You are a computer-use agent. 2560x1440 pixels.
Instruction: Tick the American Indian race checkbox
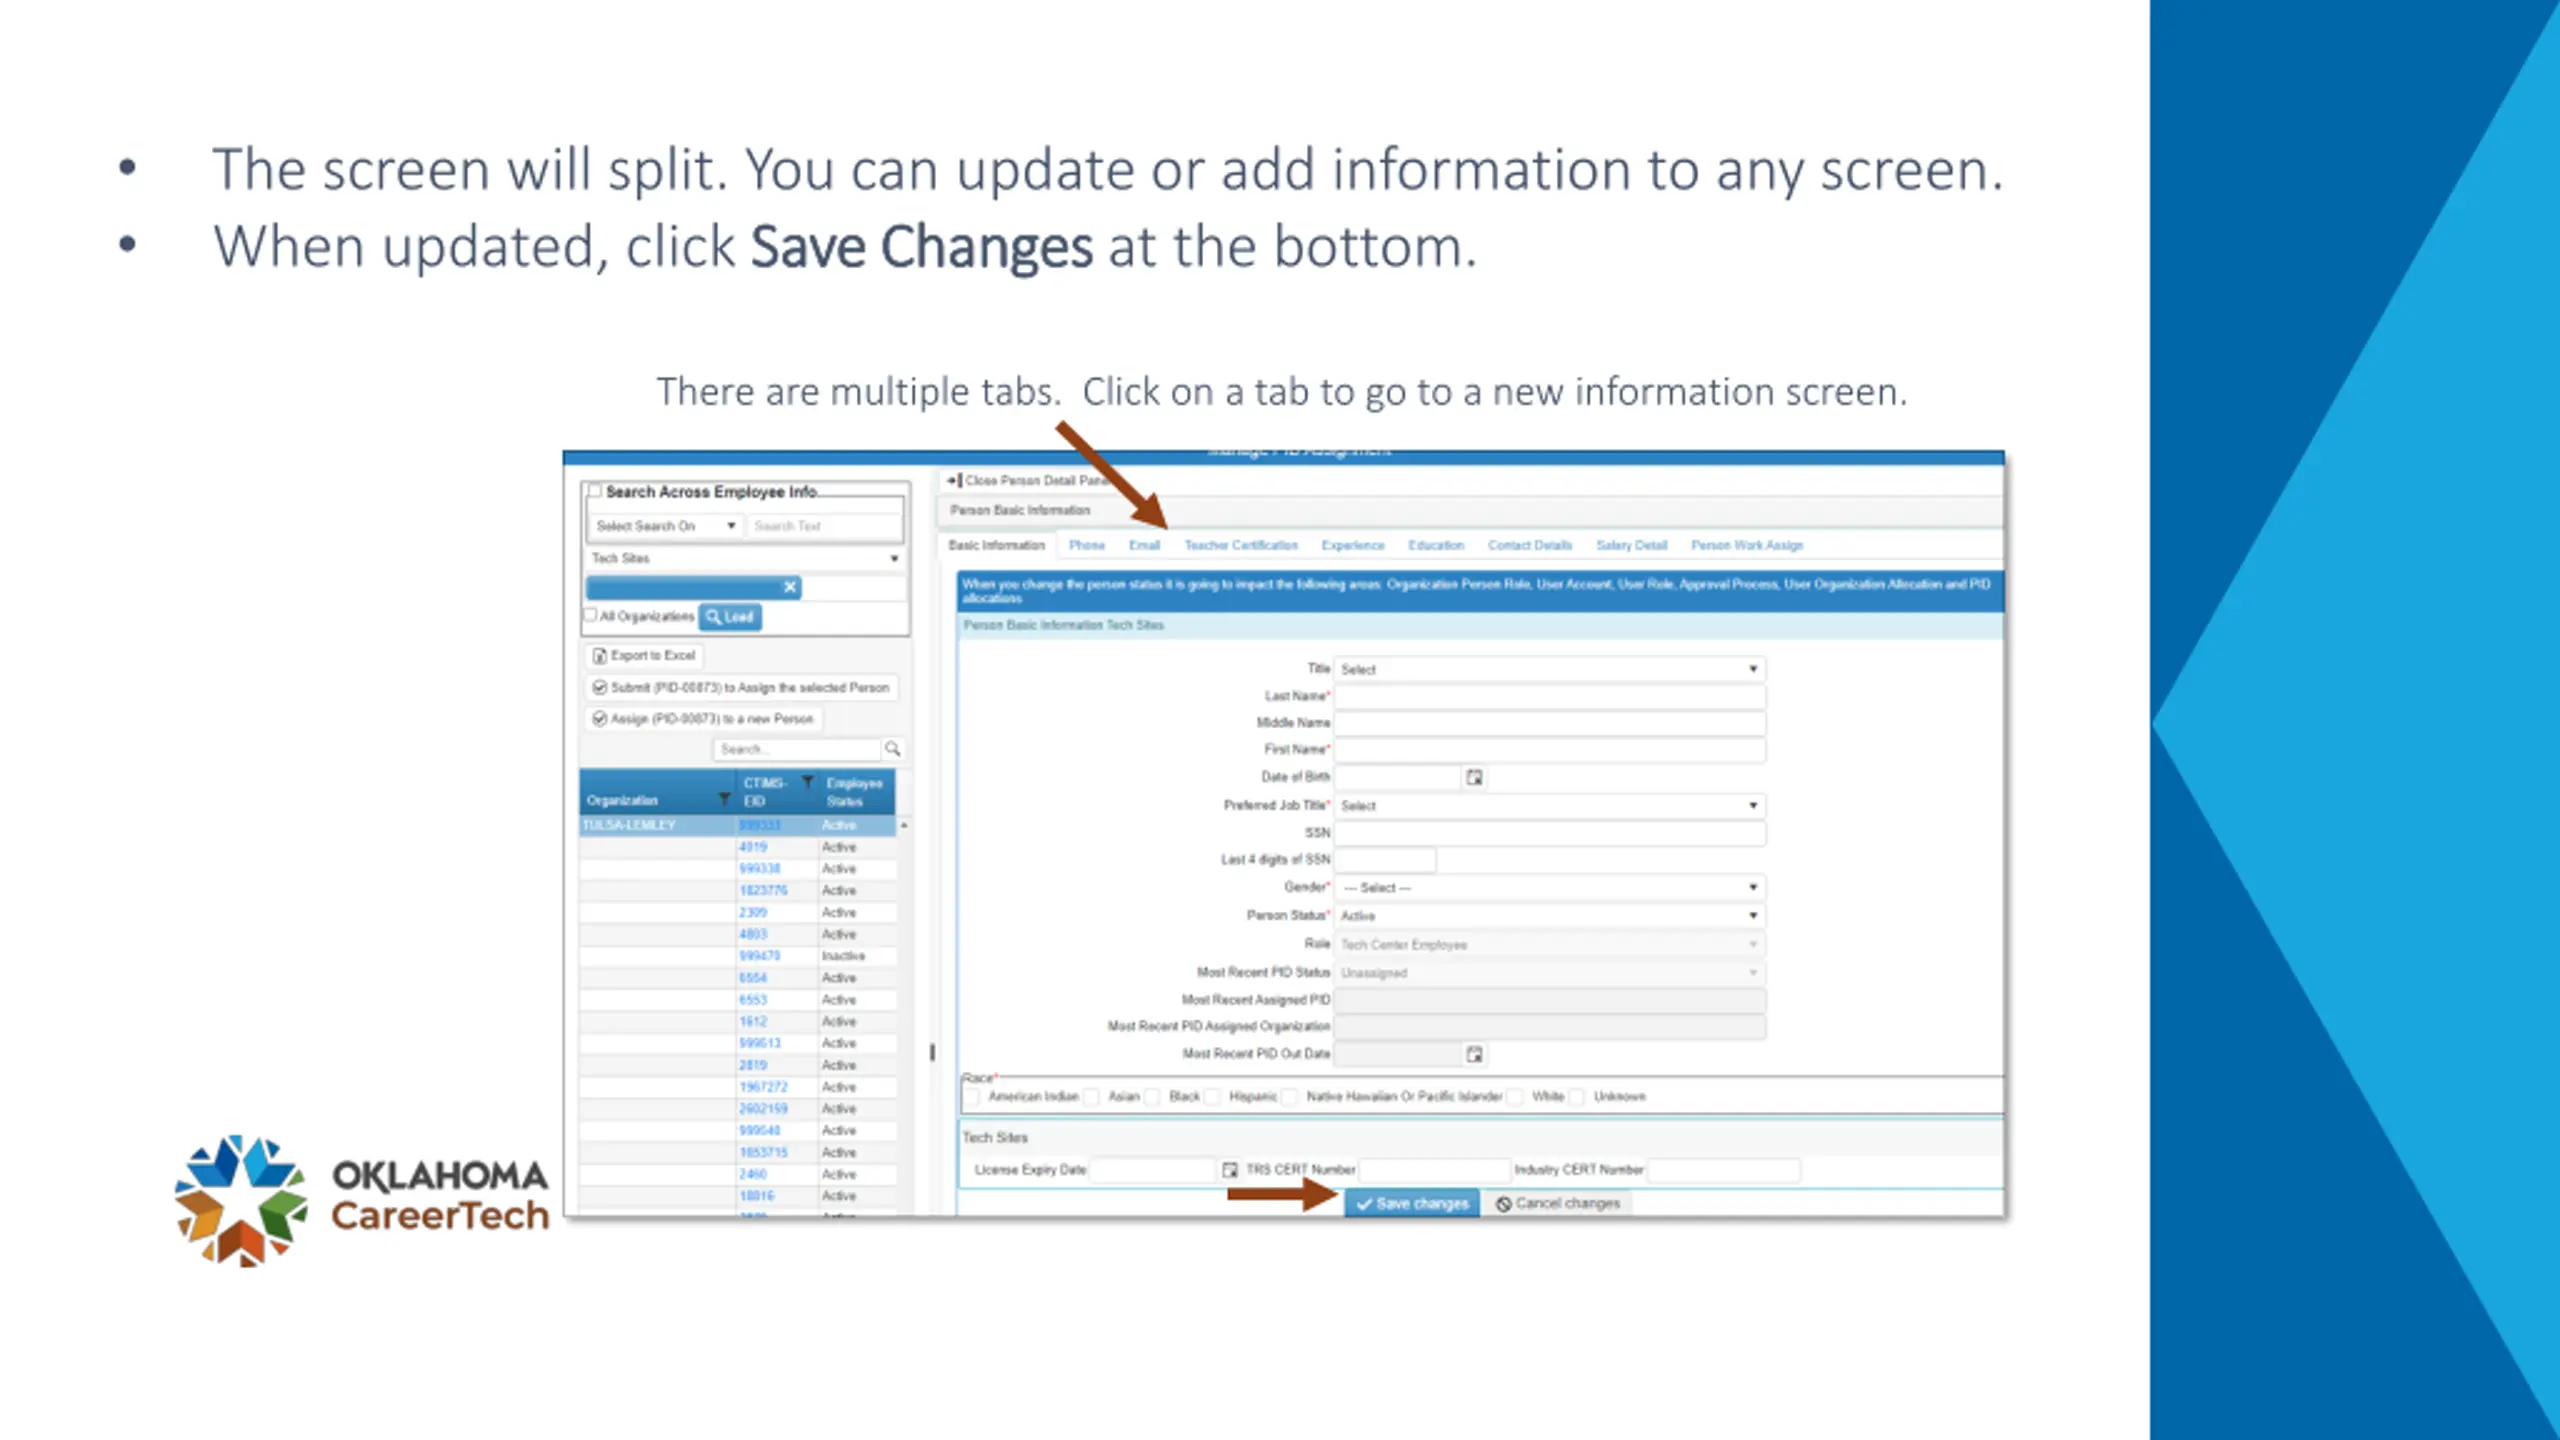coord(971,1097)
